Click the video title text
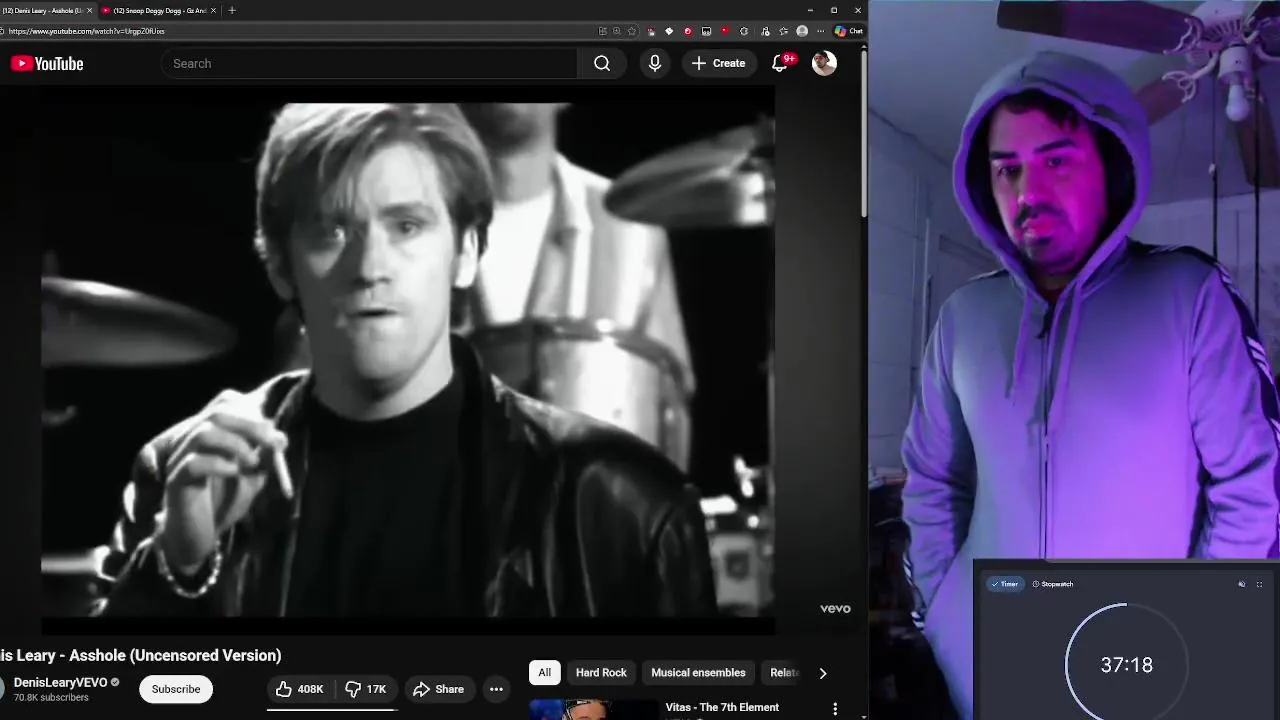1280x720 pixels. tap(140, 655)
